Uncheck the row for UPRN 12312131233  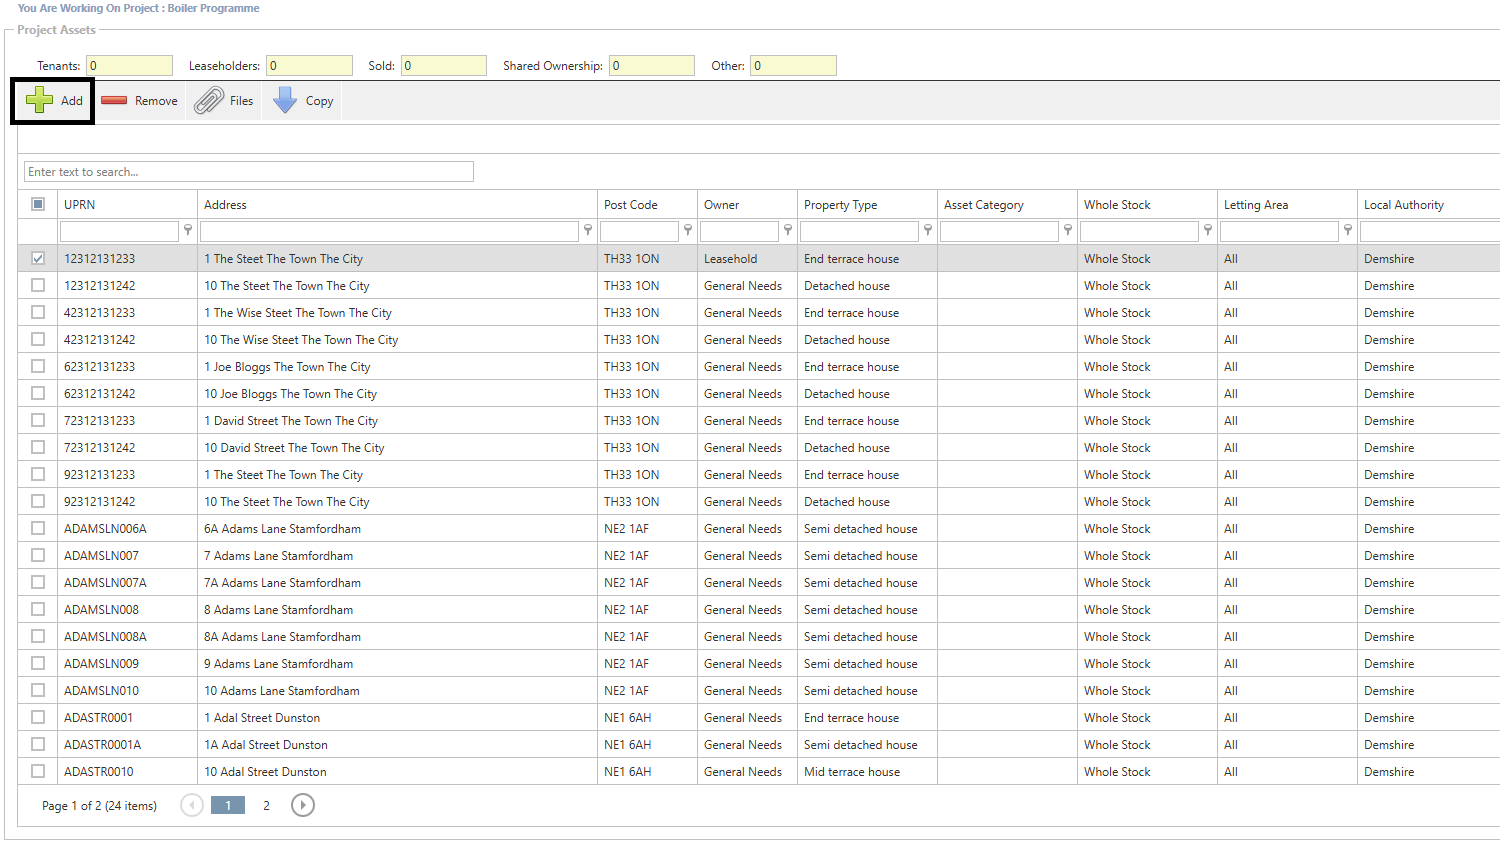point(38,258)
